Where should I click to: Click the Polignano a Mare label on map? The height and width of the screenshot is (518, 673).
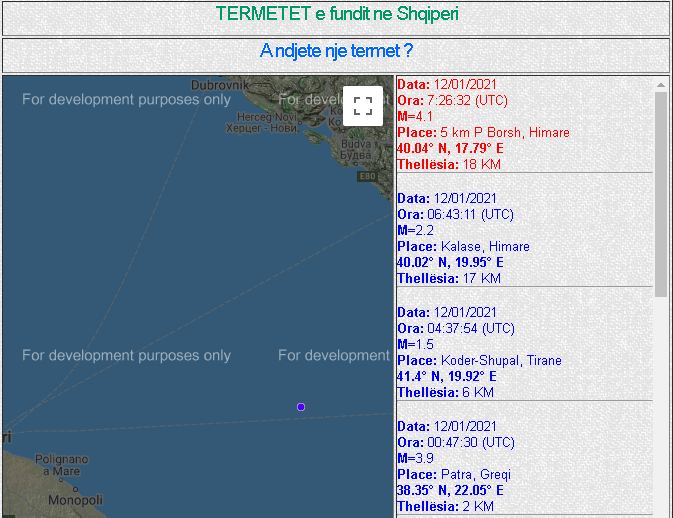click(61, 465)
